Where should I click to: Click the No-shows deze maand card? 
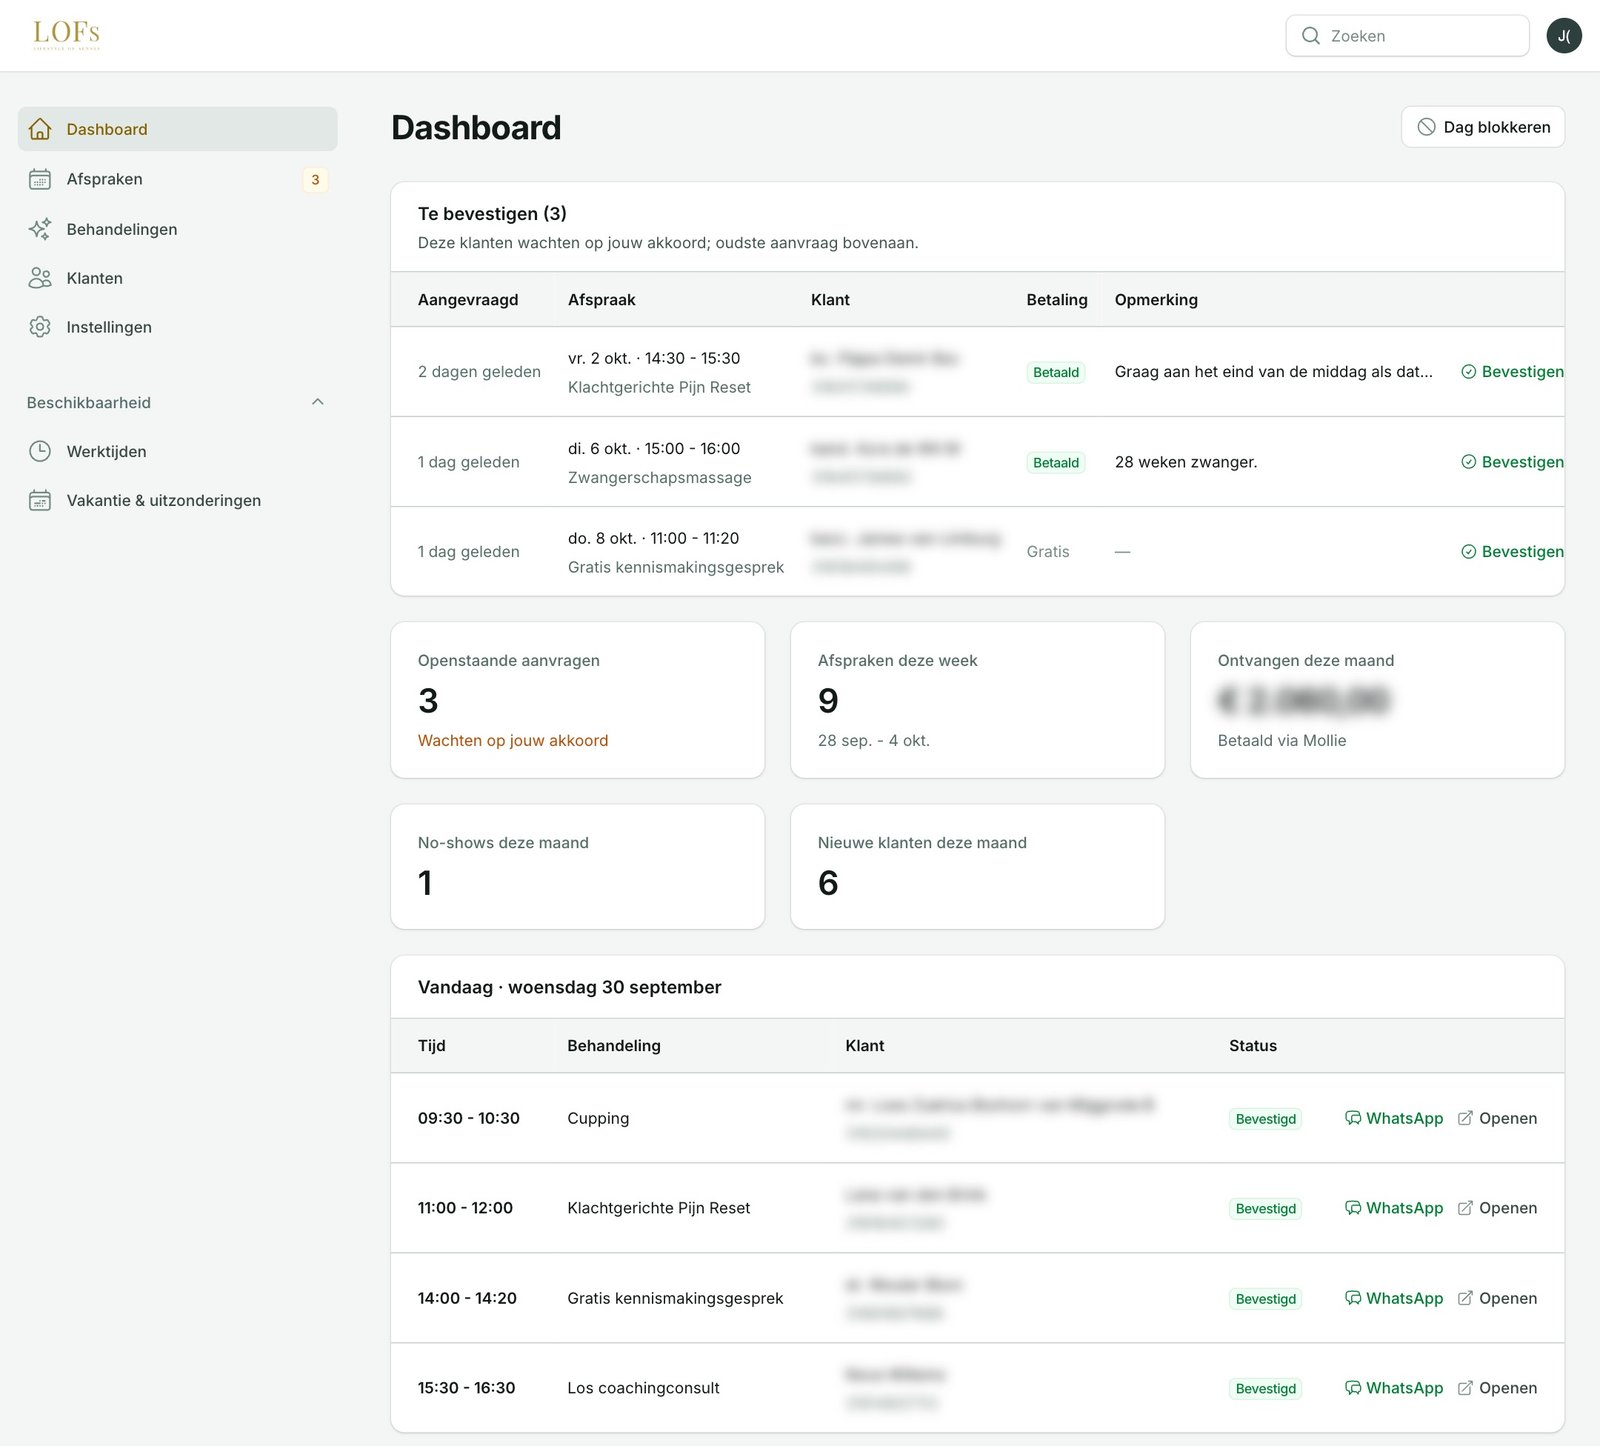[x=578, y=867]
